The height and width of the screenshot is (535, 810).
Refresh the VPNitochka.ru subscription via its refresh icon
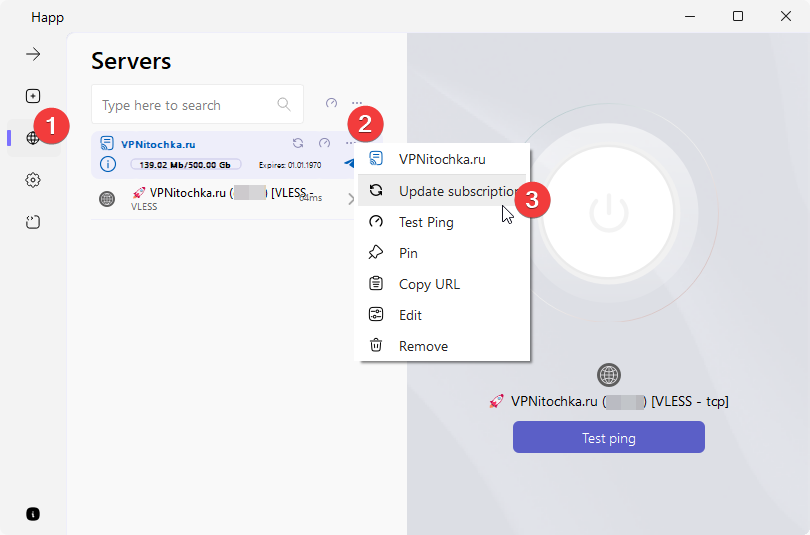pos(298,143)
